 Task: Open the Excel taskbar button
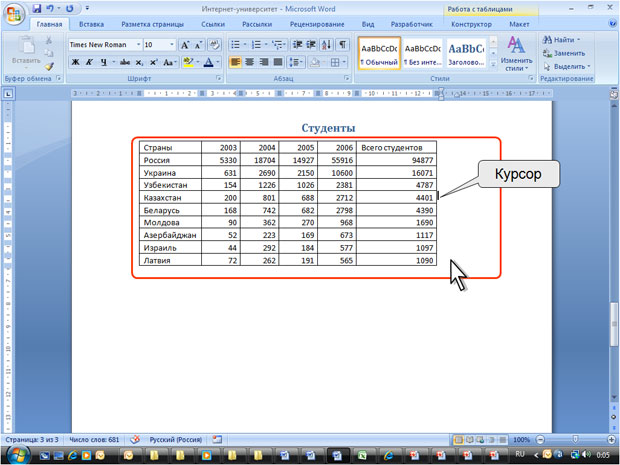click(362, 456)
